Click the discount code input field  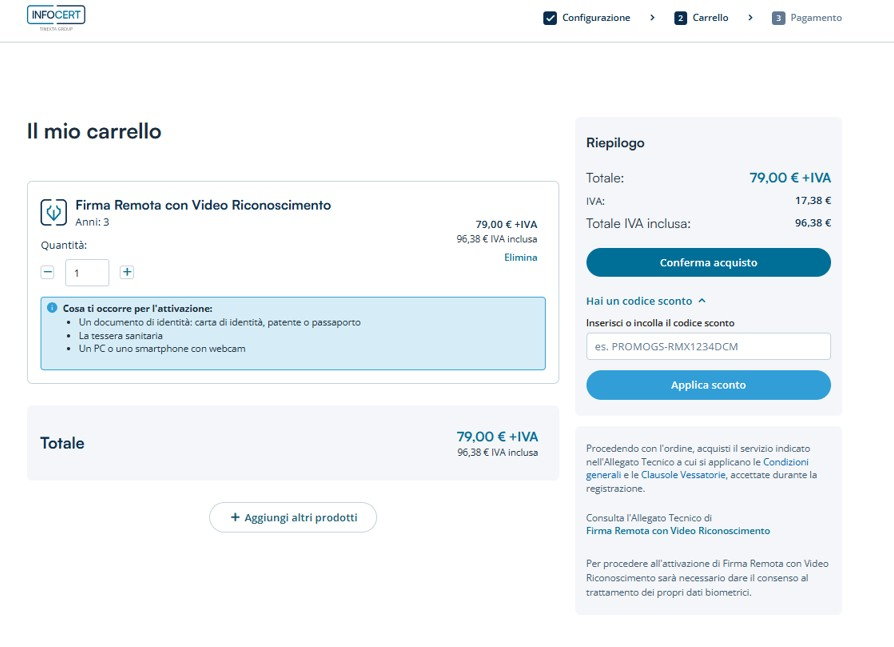coord(708,347)
